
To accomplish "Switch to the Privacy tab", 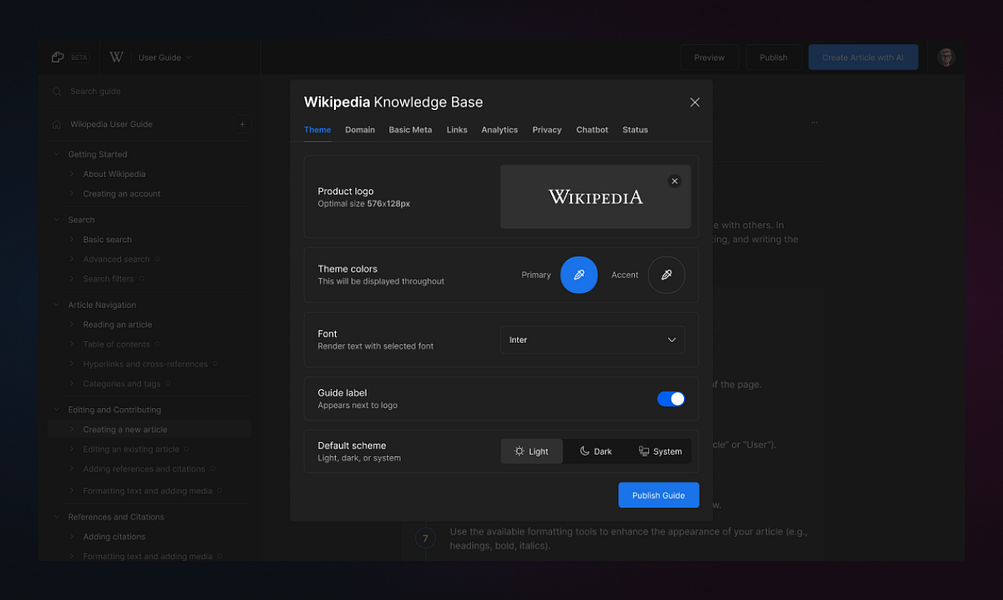I will click(x=547, y=130).
